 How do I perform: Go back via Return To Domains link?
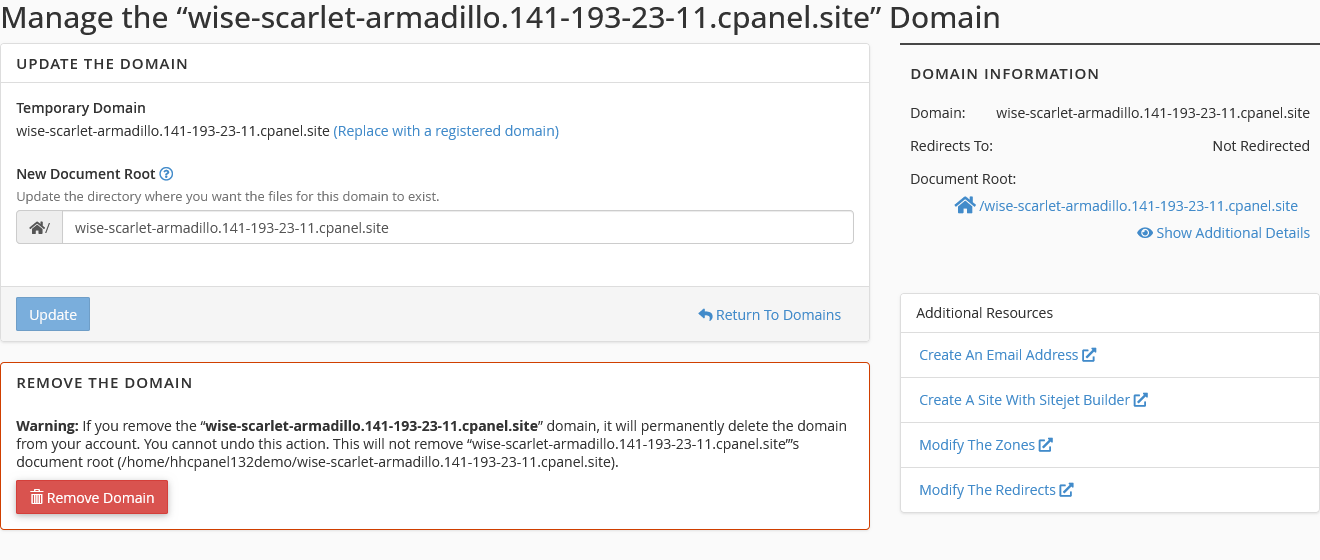point(778,315)
